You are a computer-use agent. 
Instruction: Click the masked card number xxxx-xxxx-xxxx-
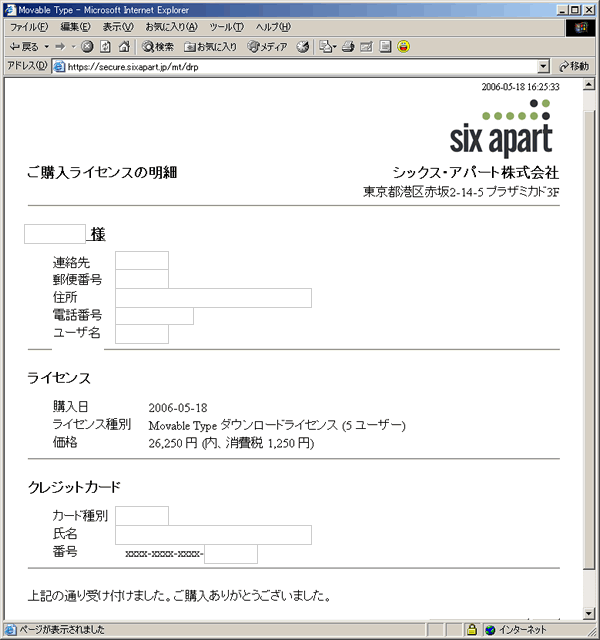pos(164,554)
